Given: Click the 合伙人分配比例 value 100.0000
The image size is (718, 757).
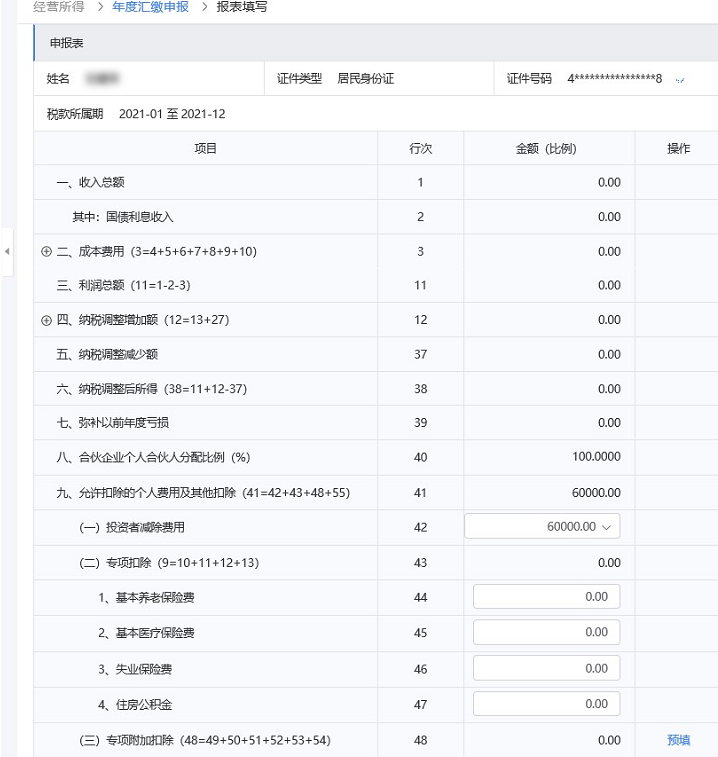Looking at the screenshot, I should point(596,457).
